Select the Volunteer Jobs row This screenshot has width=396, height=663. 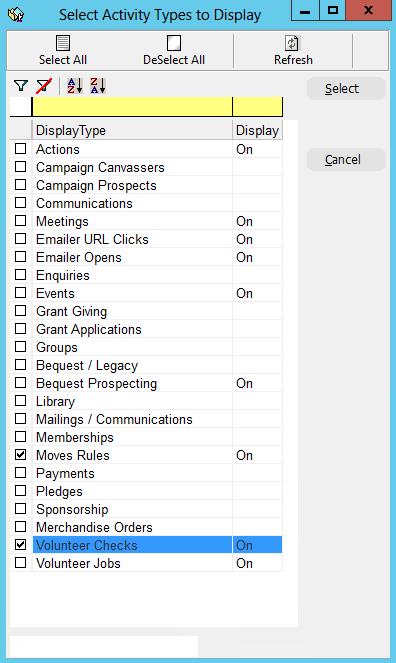tap(146, 563)
